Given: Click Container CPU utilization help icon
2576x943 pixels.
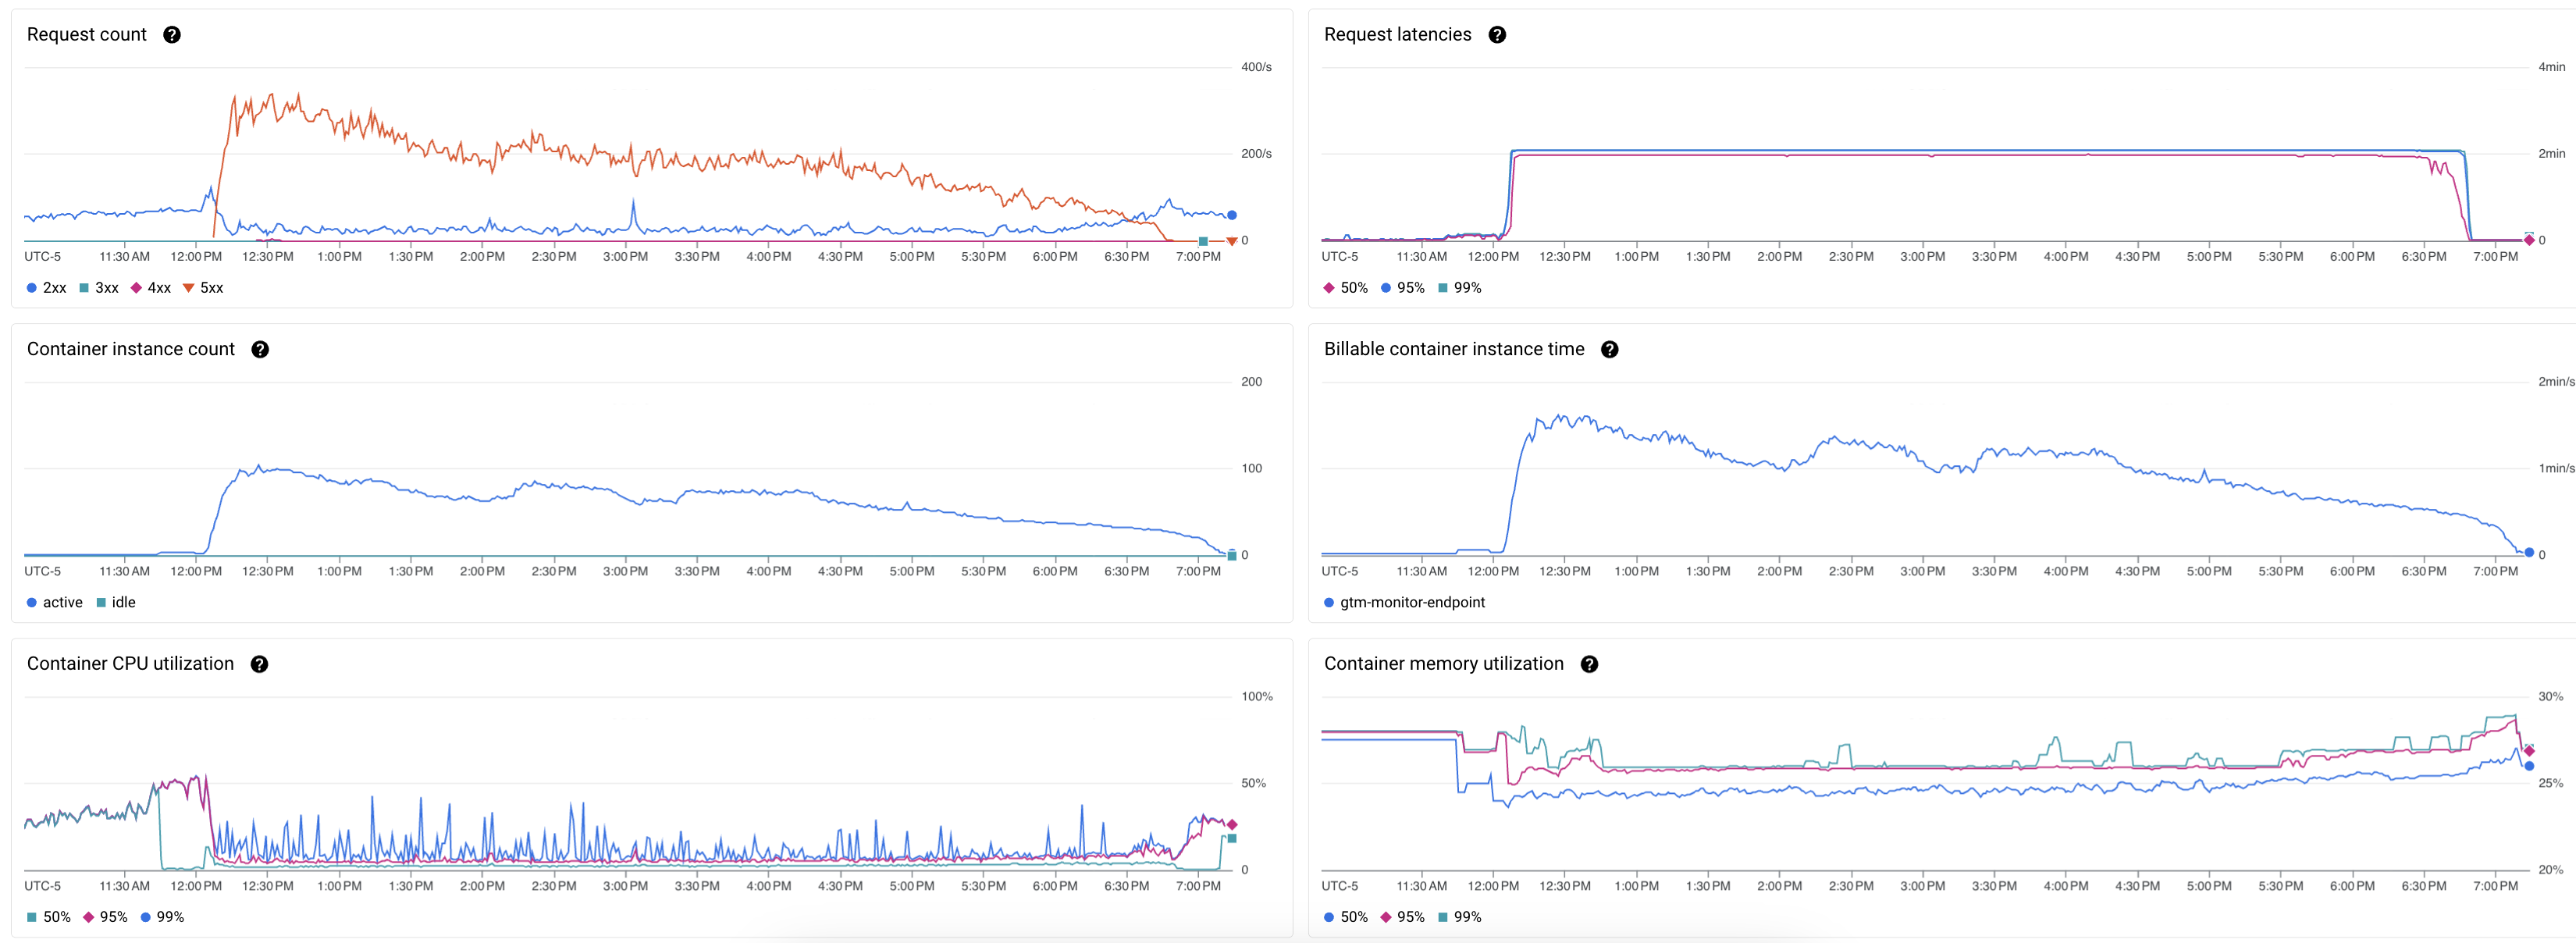Looking at the screenshot, I should 259,665.
